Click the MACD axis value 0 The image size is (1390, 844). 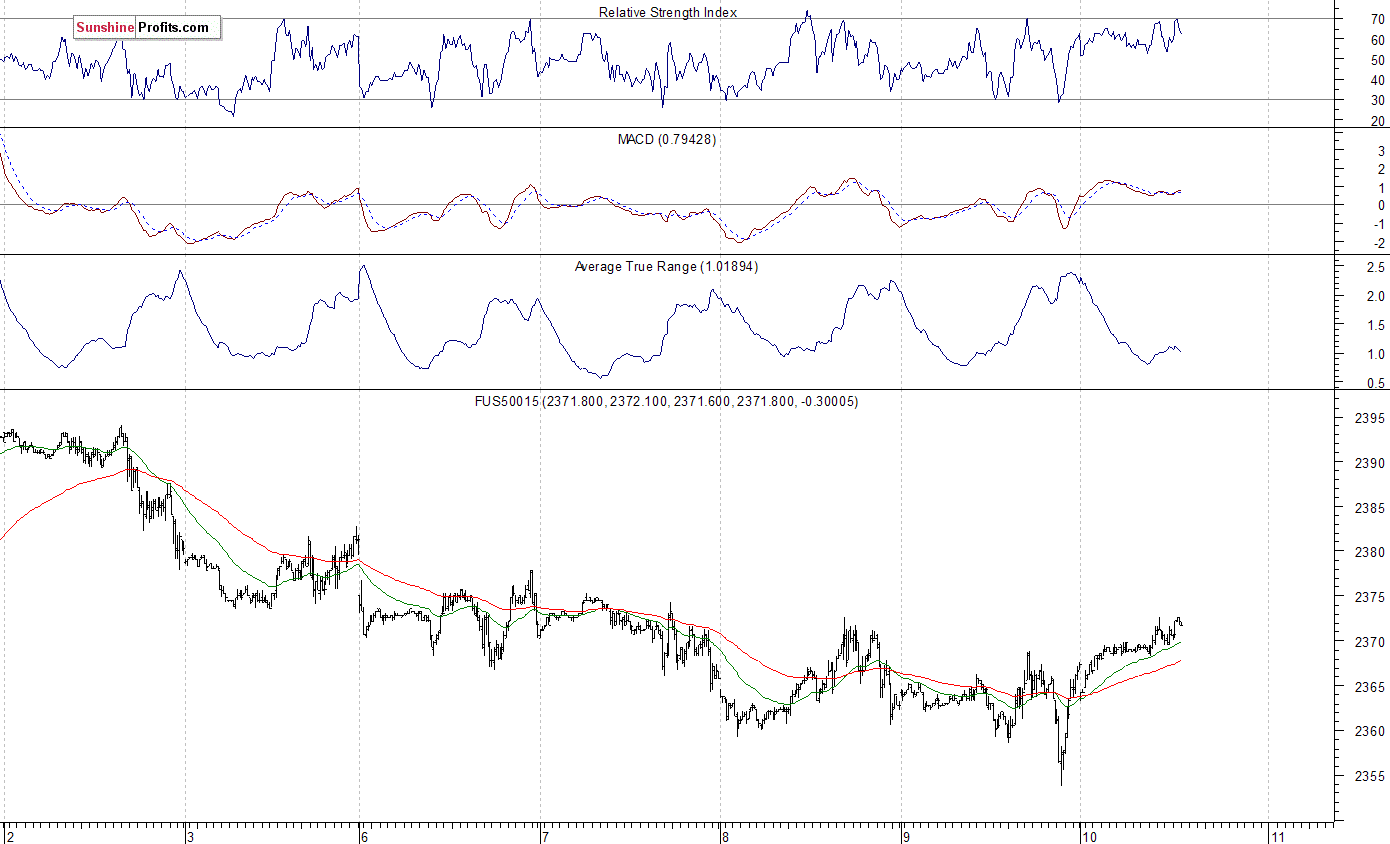1381,206
